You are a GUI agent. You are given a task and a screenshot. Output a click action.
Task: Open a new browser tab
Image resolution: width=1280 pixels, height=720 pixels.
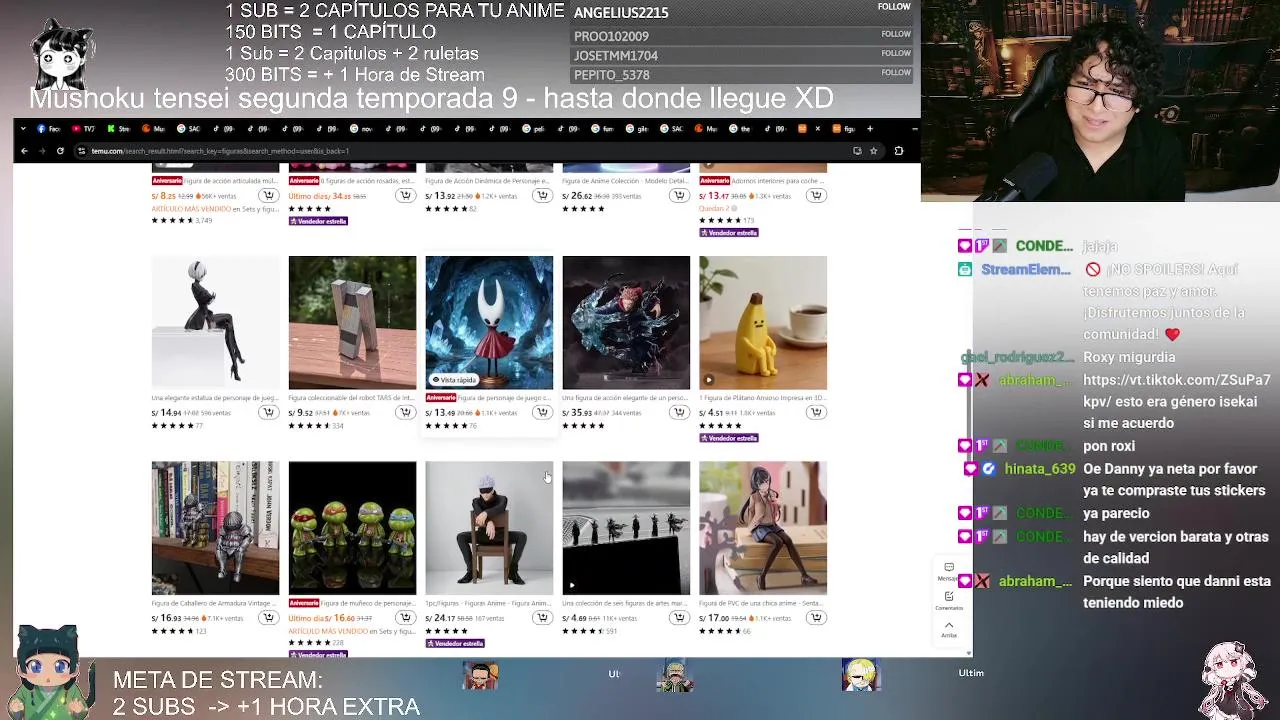pyautogui.click(x=870, y=129)
